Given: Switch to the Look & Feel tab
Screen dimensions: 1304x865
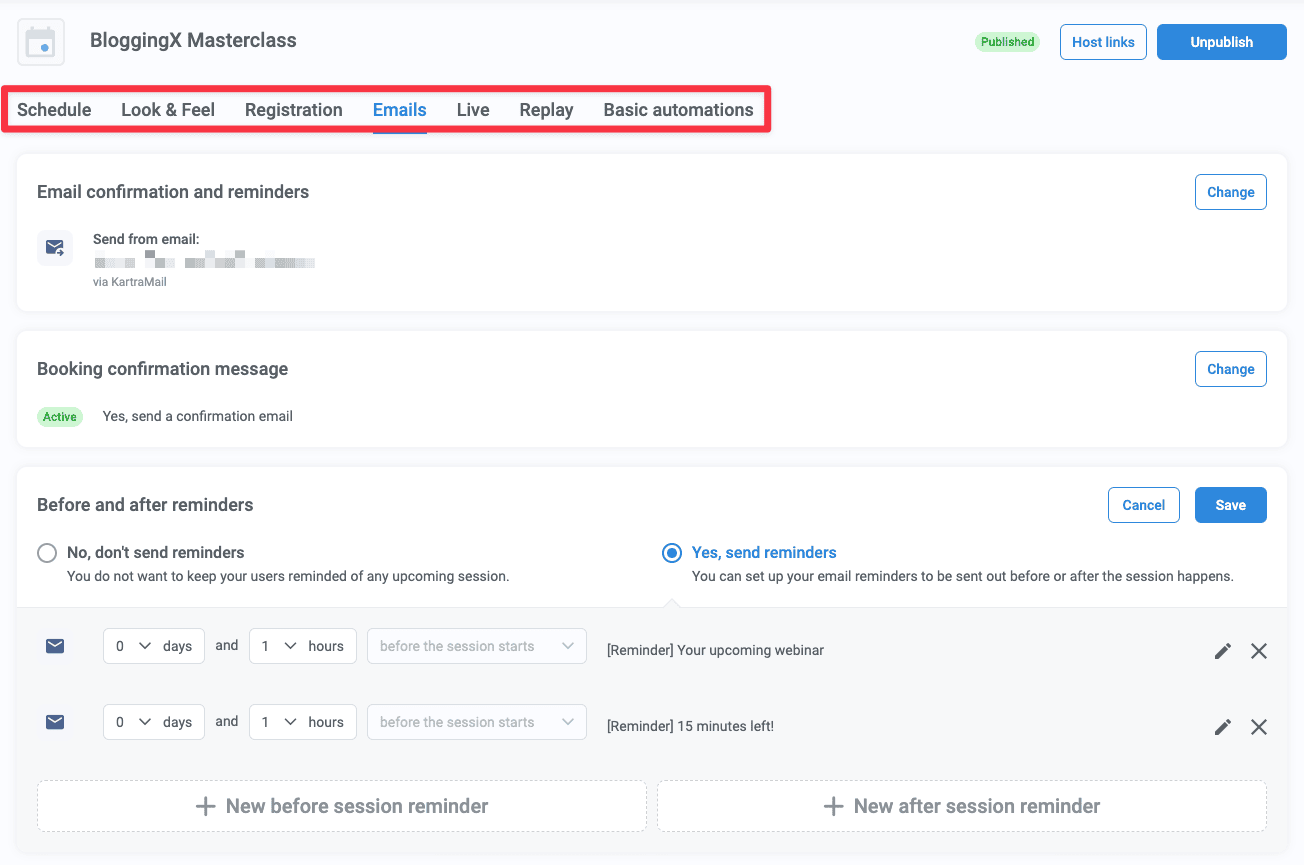Looking at the screenshot, I should pyautogui.click(x=168, y=110).
